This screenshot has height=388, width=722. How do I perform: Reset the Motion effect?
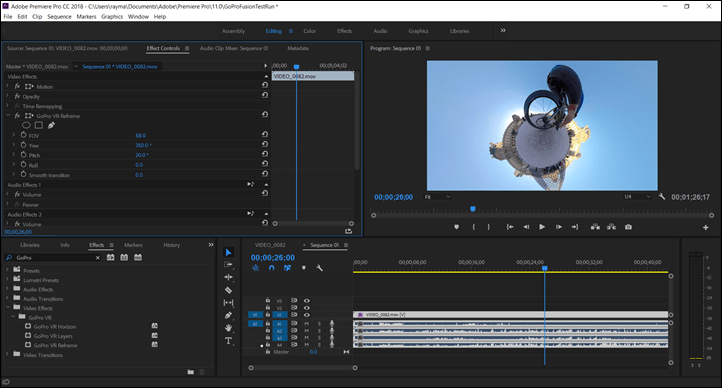(265, 85)
